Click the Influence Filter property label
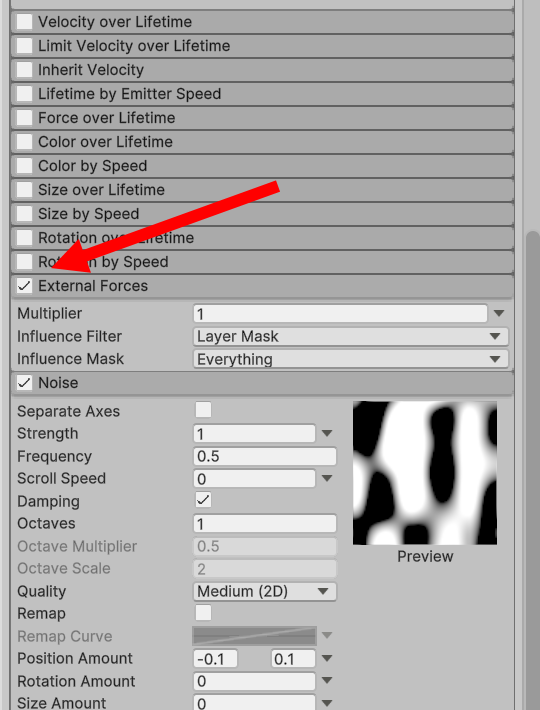Screen dimensions: 540x710 point(69,336)
